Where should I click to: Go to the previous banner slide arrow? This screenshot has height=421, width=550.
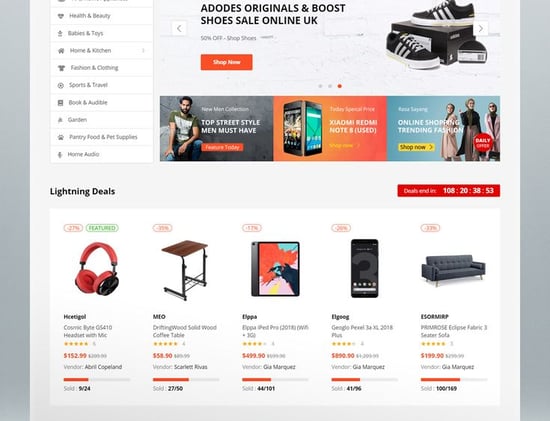pyautogui.click(x=179, y=28)
